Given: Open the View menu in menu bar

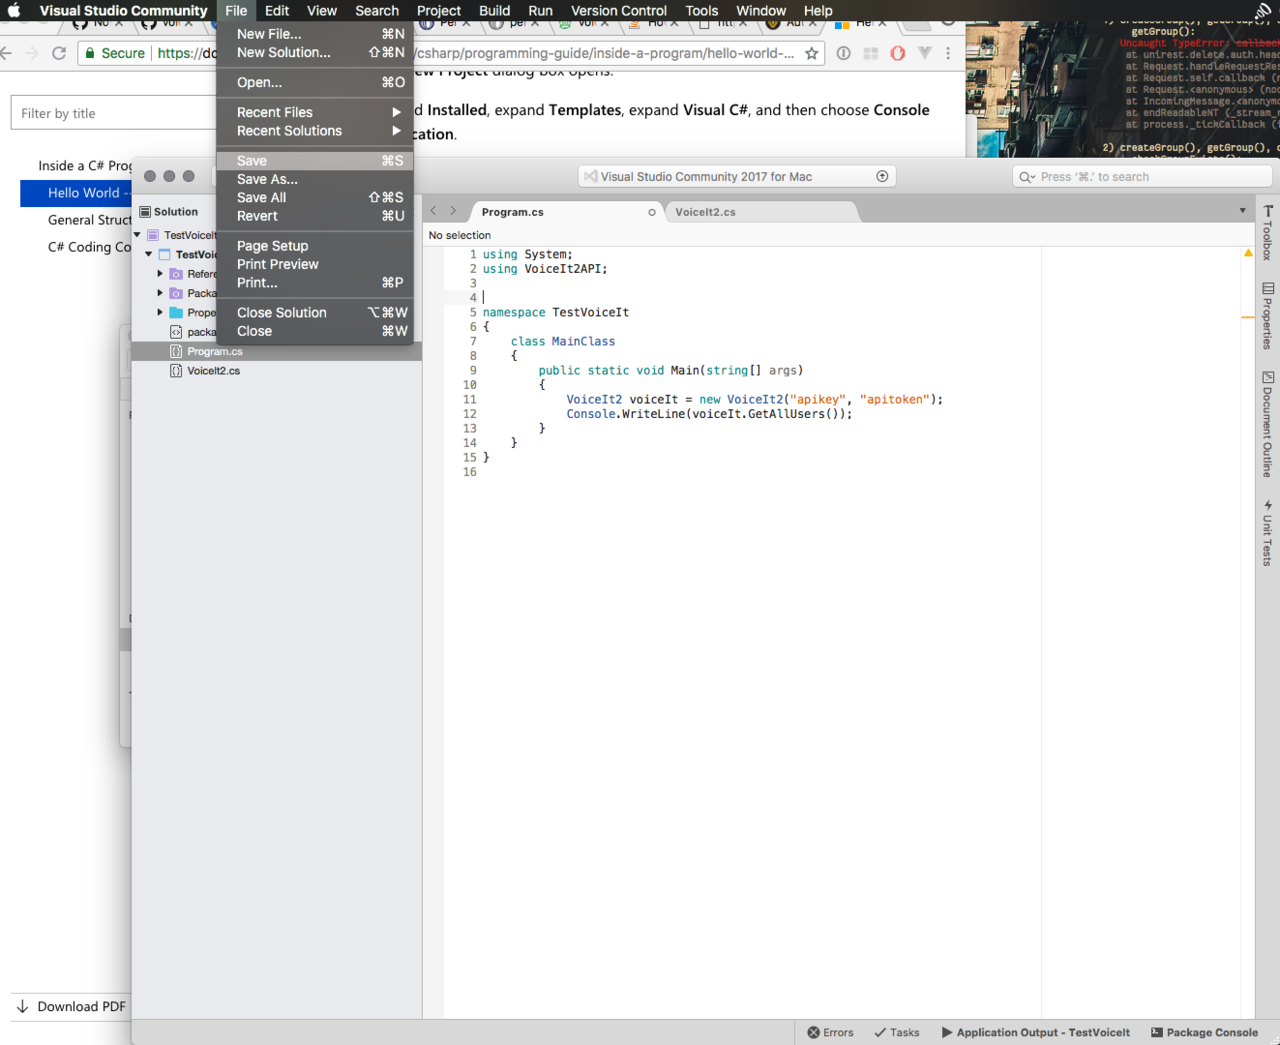Looking at the screenshot, I should [x=321, y=10].
